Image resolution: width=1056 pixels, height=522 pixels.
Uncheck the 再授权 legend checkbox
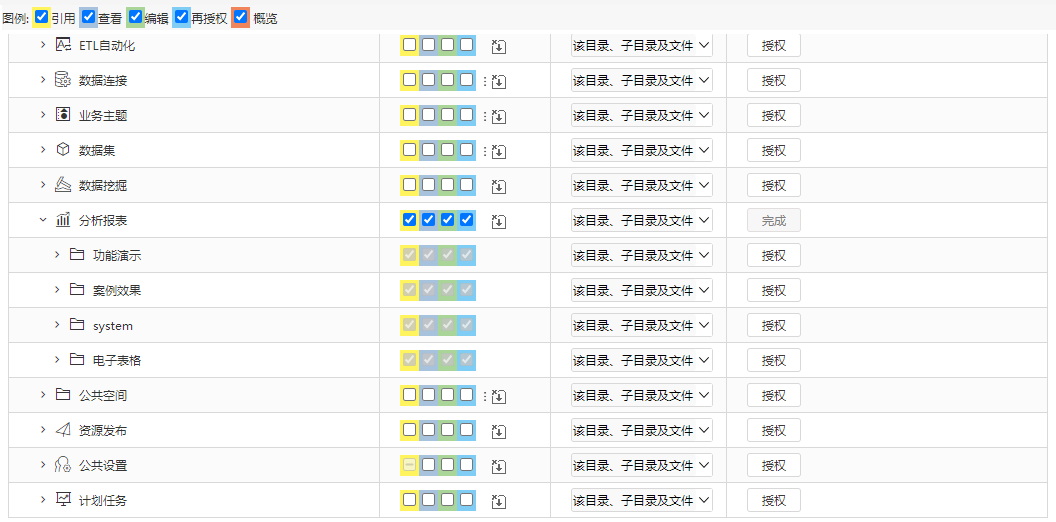pos(182,17)
